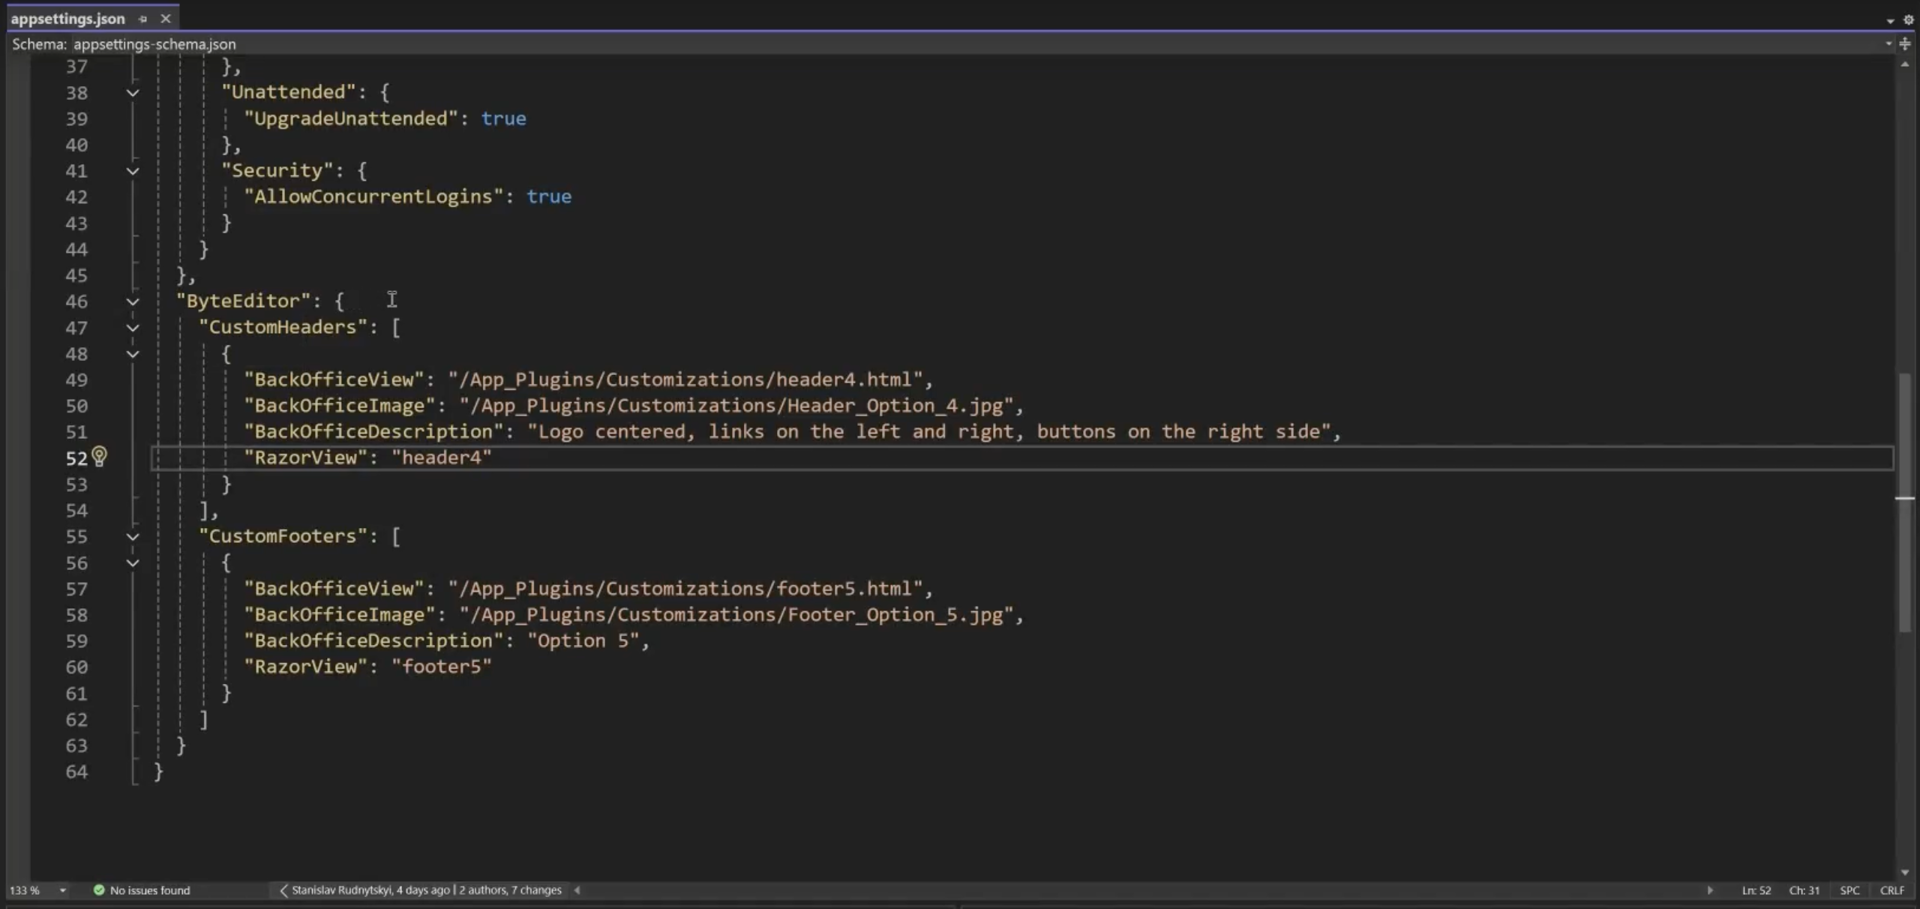
Task: Toggle the CRLF line ending indicator
Action: point(1892,890)
